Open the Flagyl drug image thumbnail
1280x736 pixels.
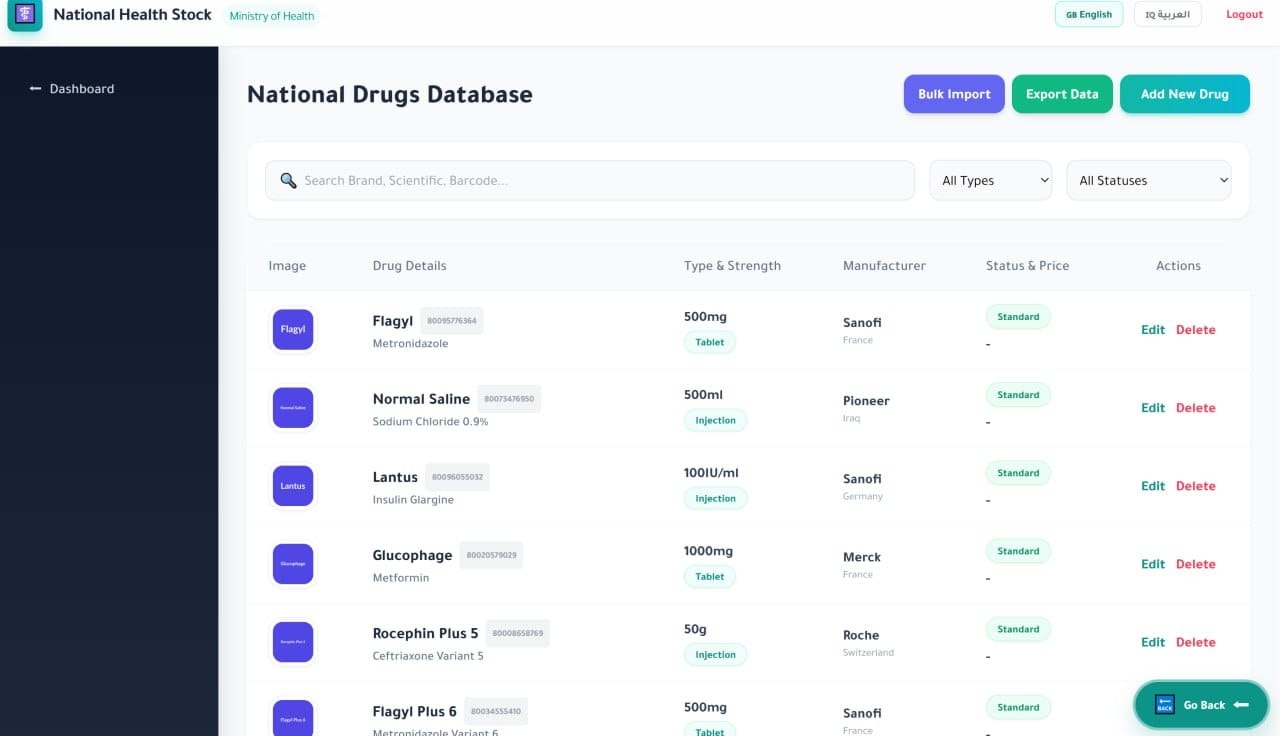tap(293, 329)
